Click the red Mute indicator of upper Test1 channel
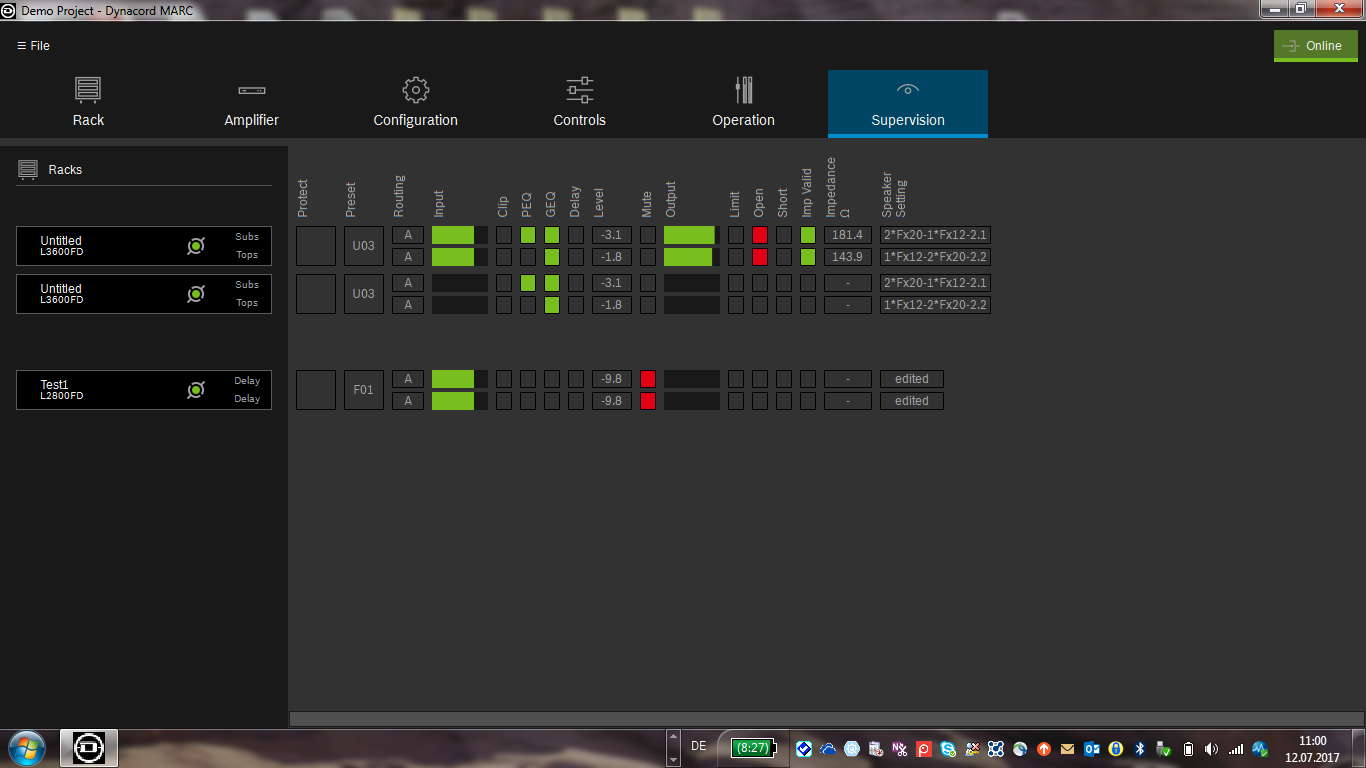Image resolution: width=1366 pixels, height=768 pixels. tap(648, 379)
